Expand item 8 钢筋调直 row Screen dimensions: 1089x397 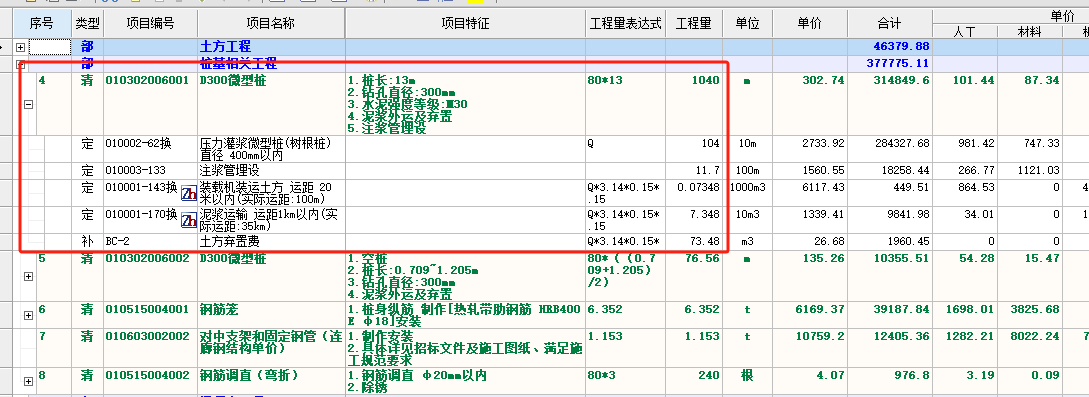click(x=28, y=382)
